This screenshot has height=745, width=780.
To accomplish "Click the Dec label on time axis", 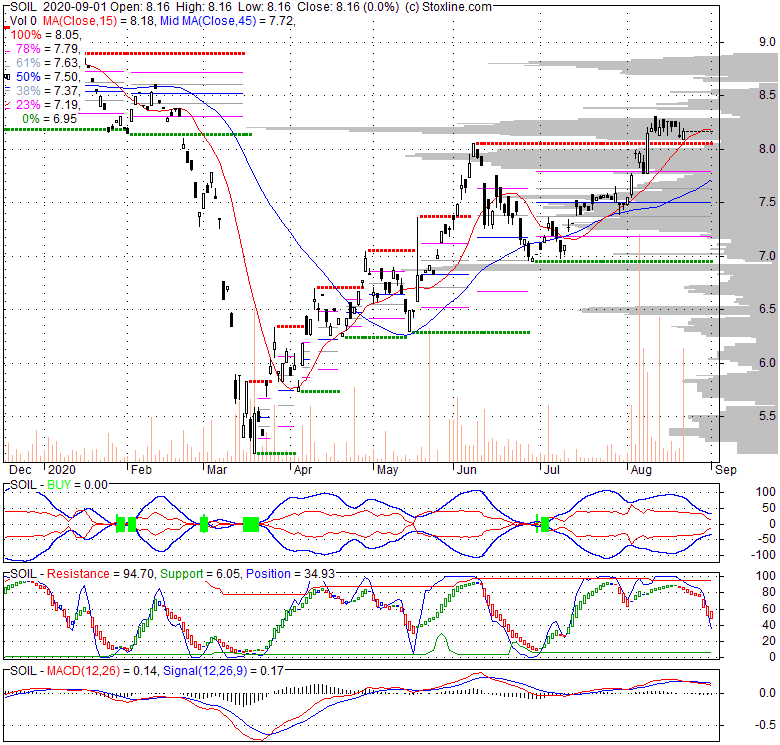I will click(x=20, y=470).
